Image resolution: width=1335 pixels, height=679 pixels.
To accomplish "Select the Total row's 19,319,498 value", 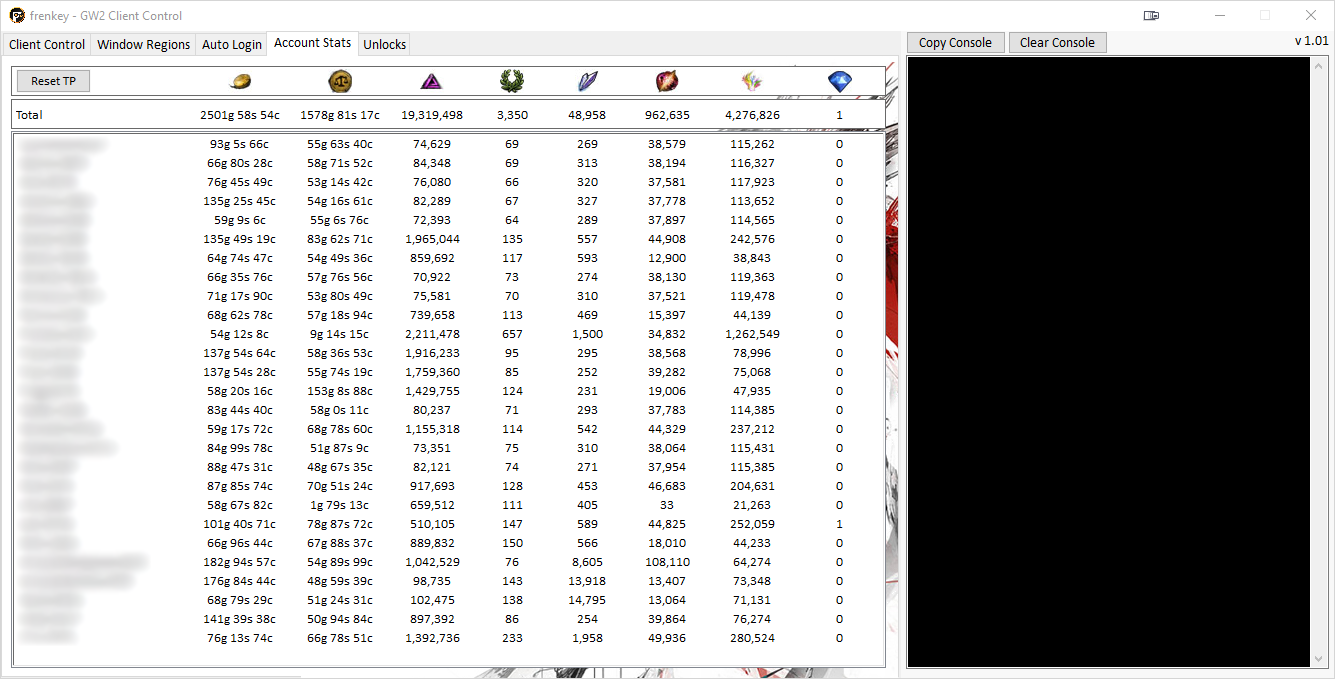I will (x=431, y=115).
